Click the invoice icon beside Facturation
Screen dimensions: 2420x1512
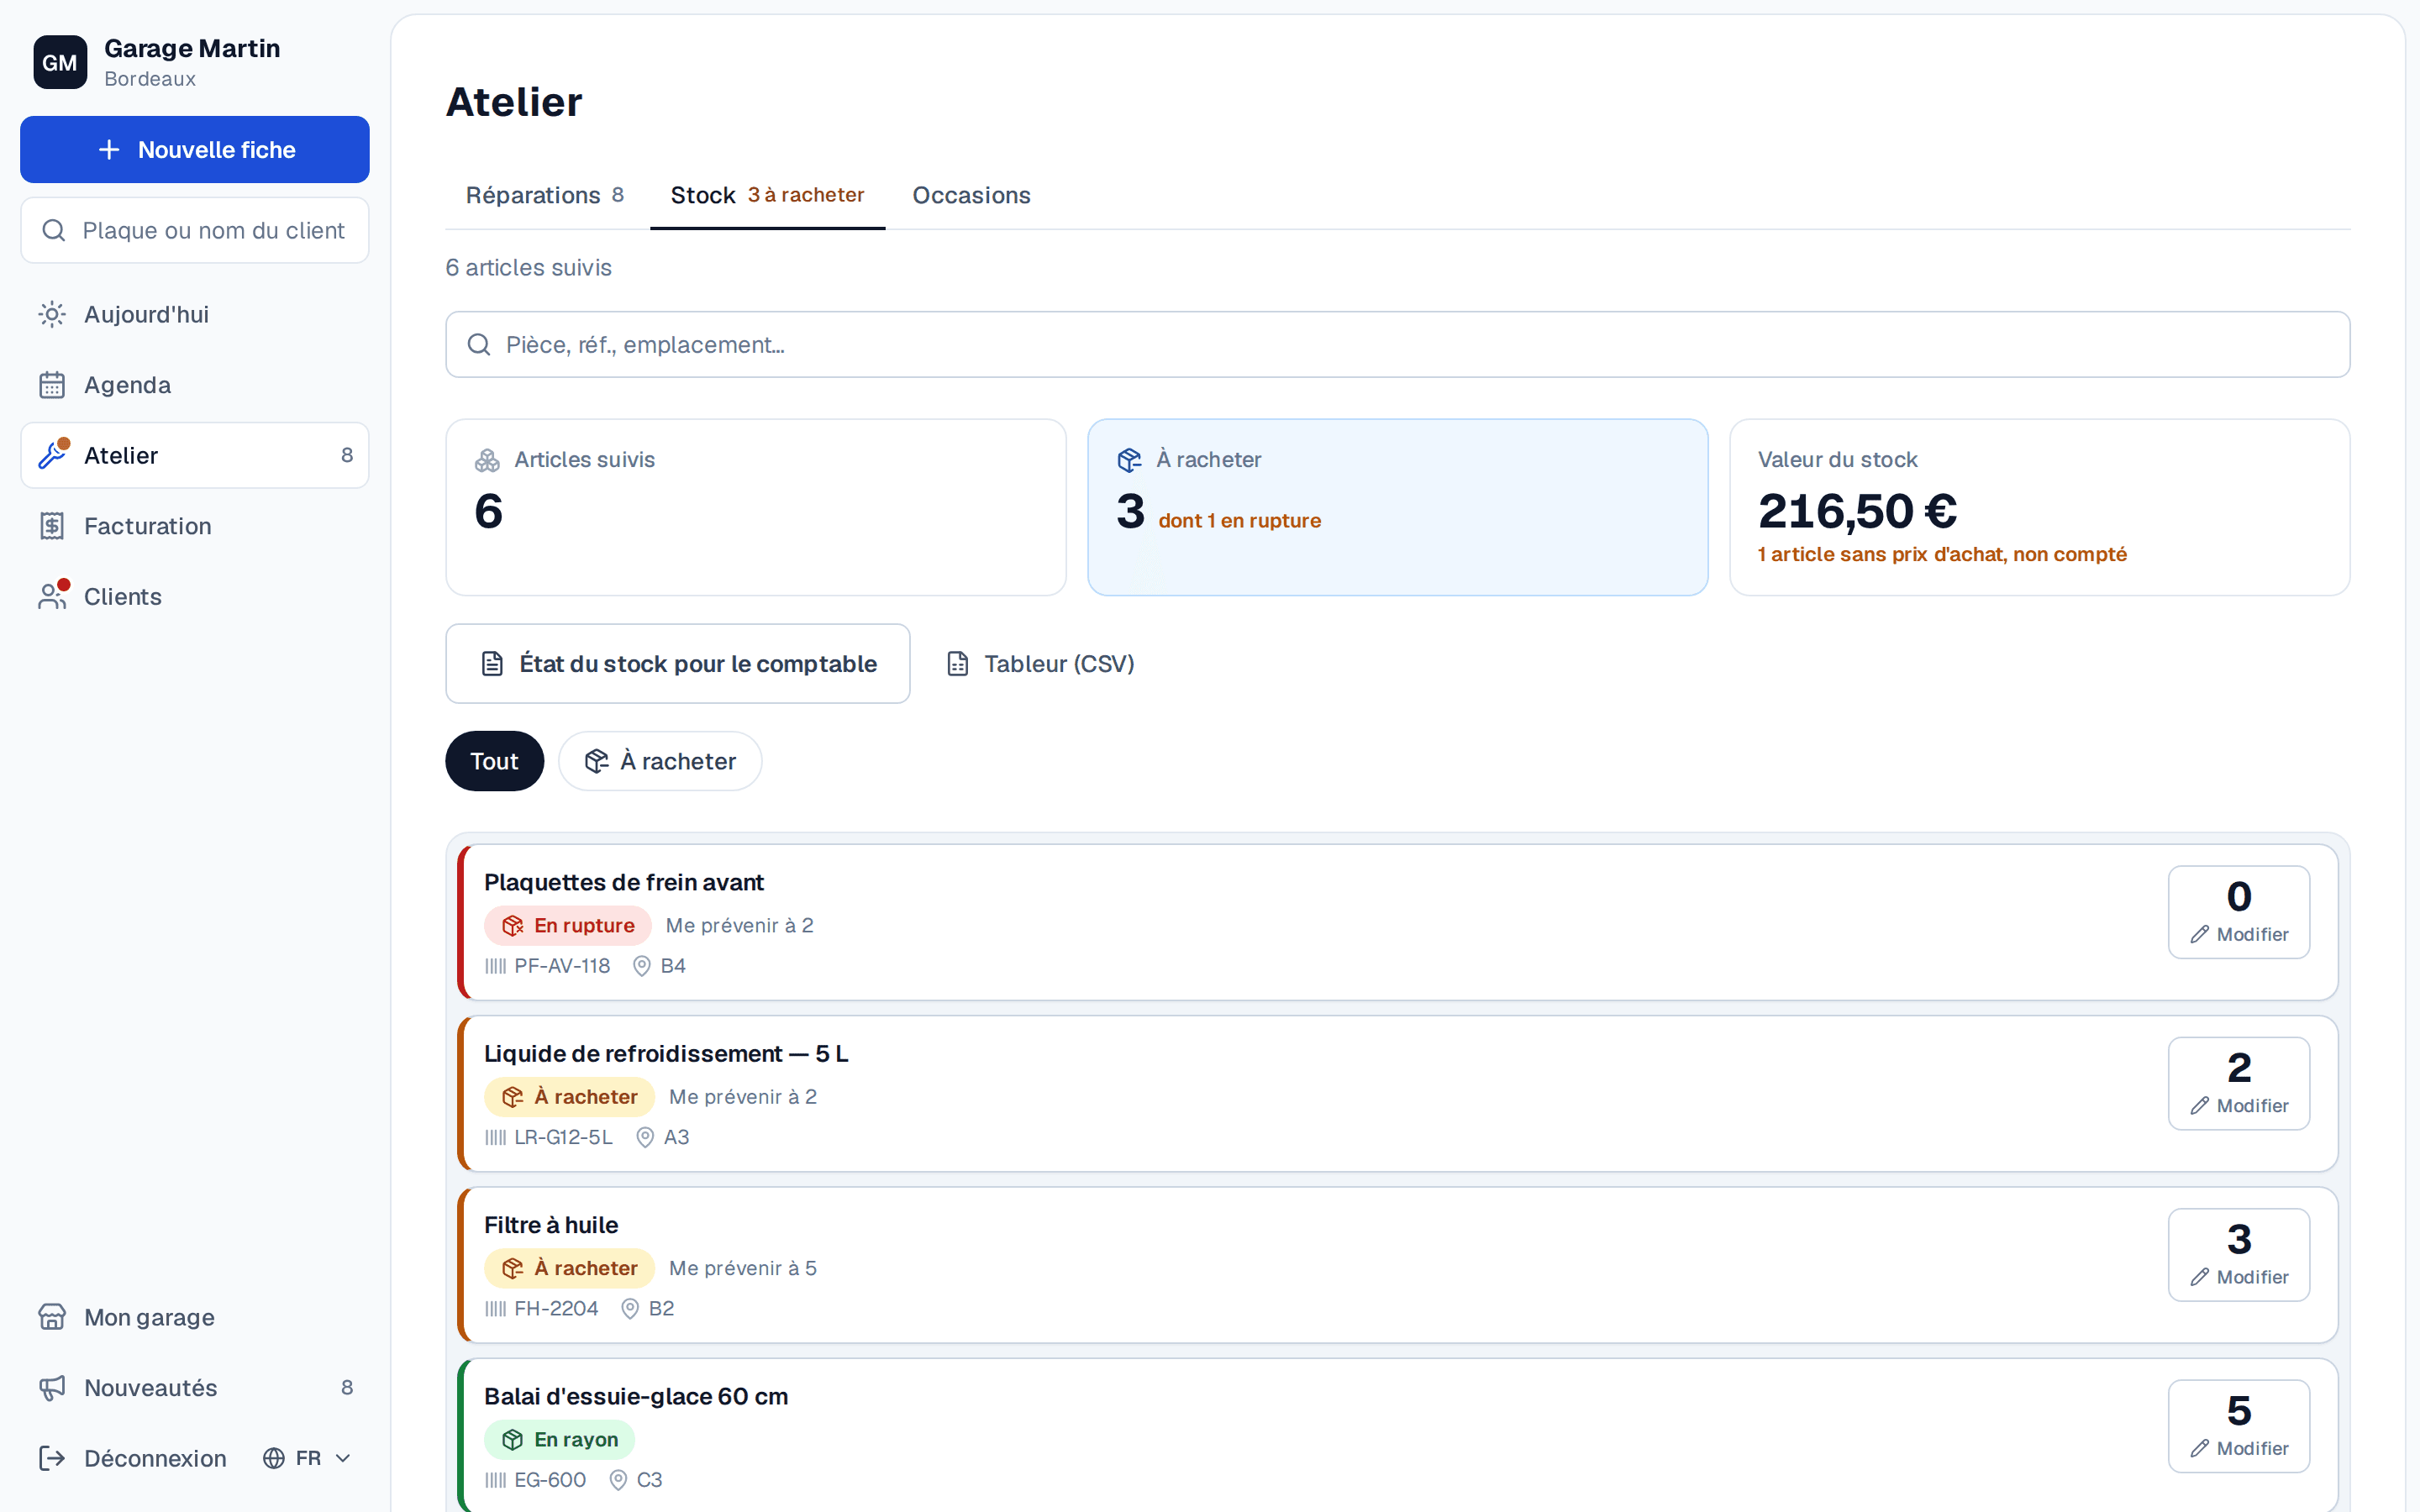[52, 526]
